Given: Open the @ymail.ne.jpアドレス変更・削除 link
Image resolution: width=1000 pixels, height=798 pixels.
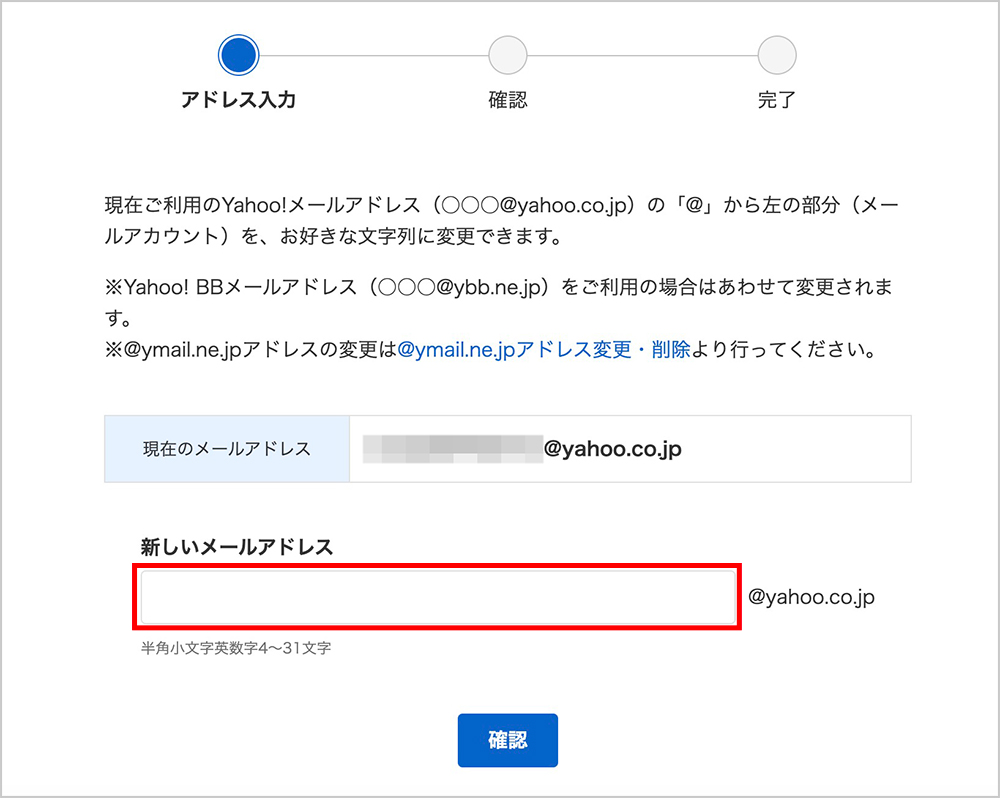Looking at the screenshot, I should click(x=544, y=350).
